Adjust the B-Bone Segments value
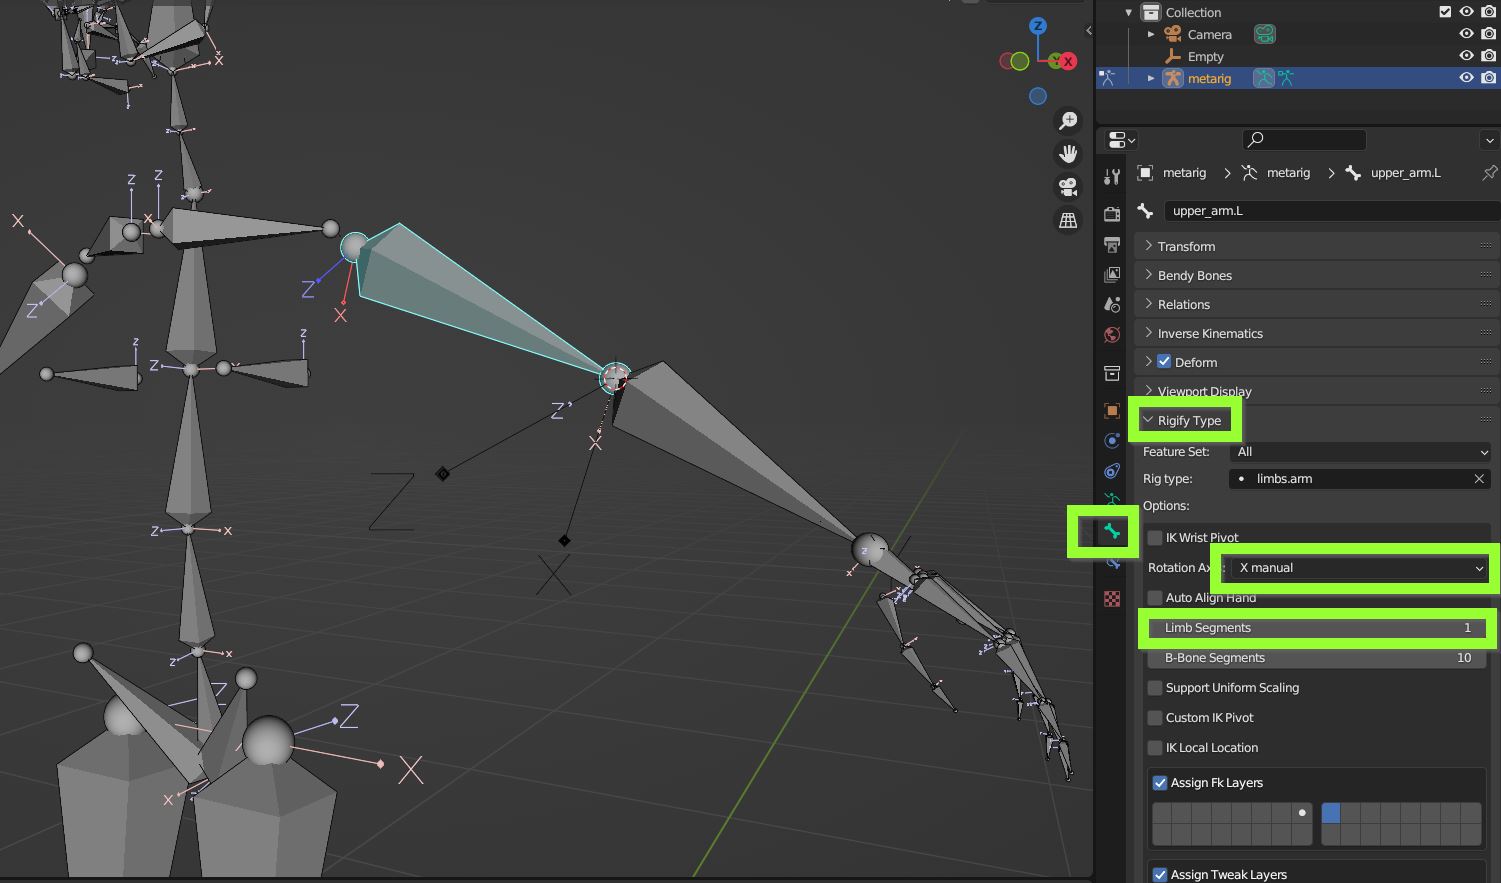 pyautogui.click(x=1316, y=658)
